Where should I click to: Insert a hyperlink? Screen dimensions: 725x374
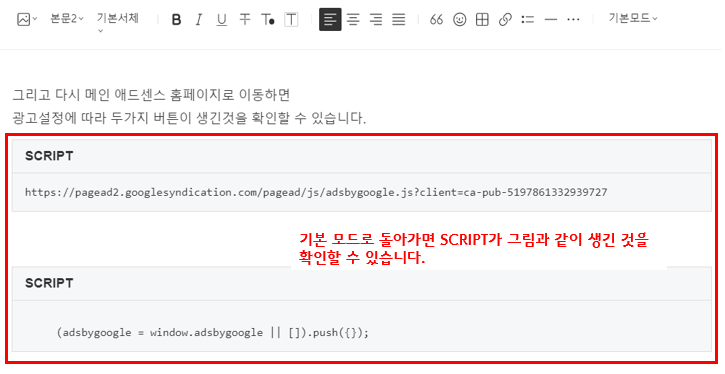pyautogui.click(x=505, y=19)
